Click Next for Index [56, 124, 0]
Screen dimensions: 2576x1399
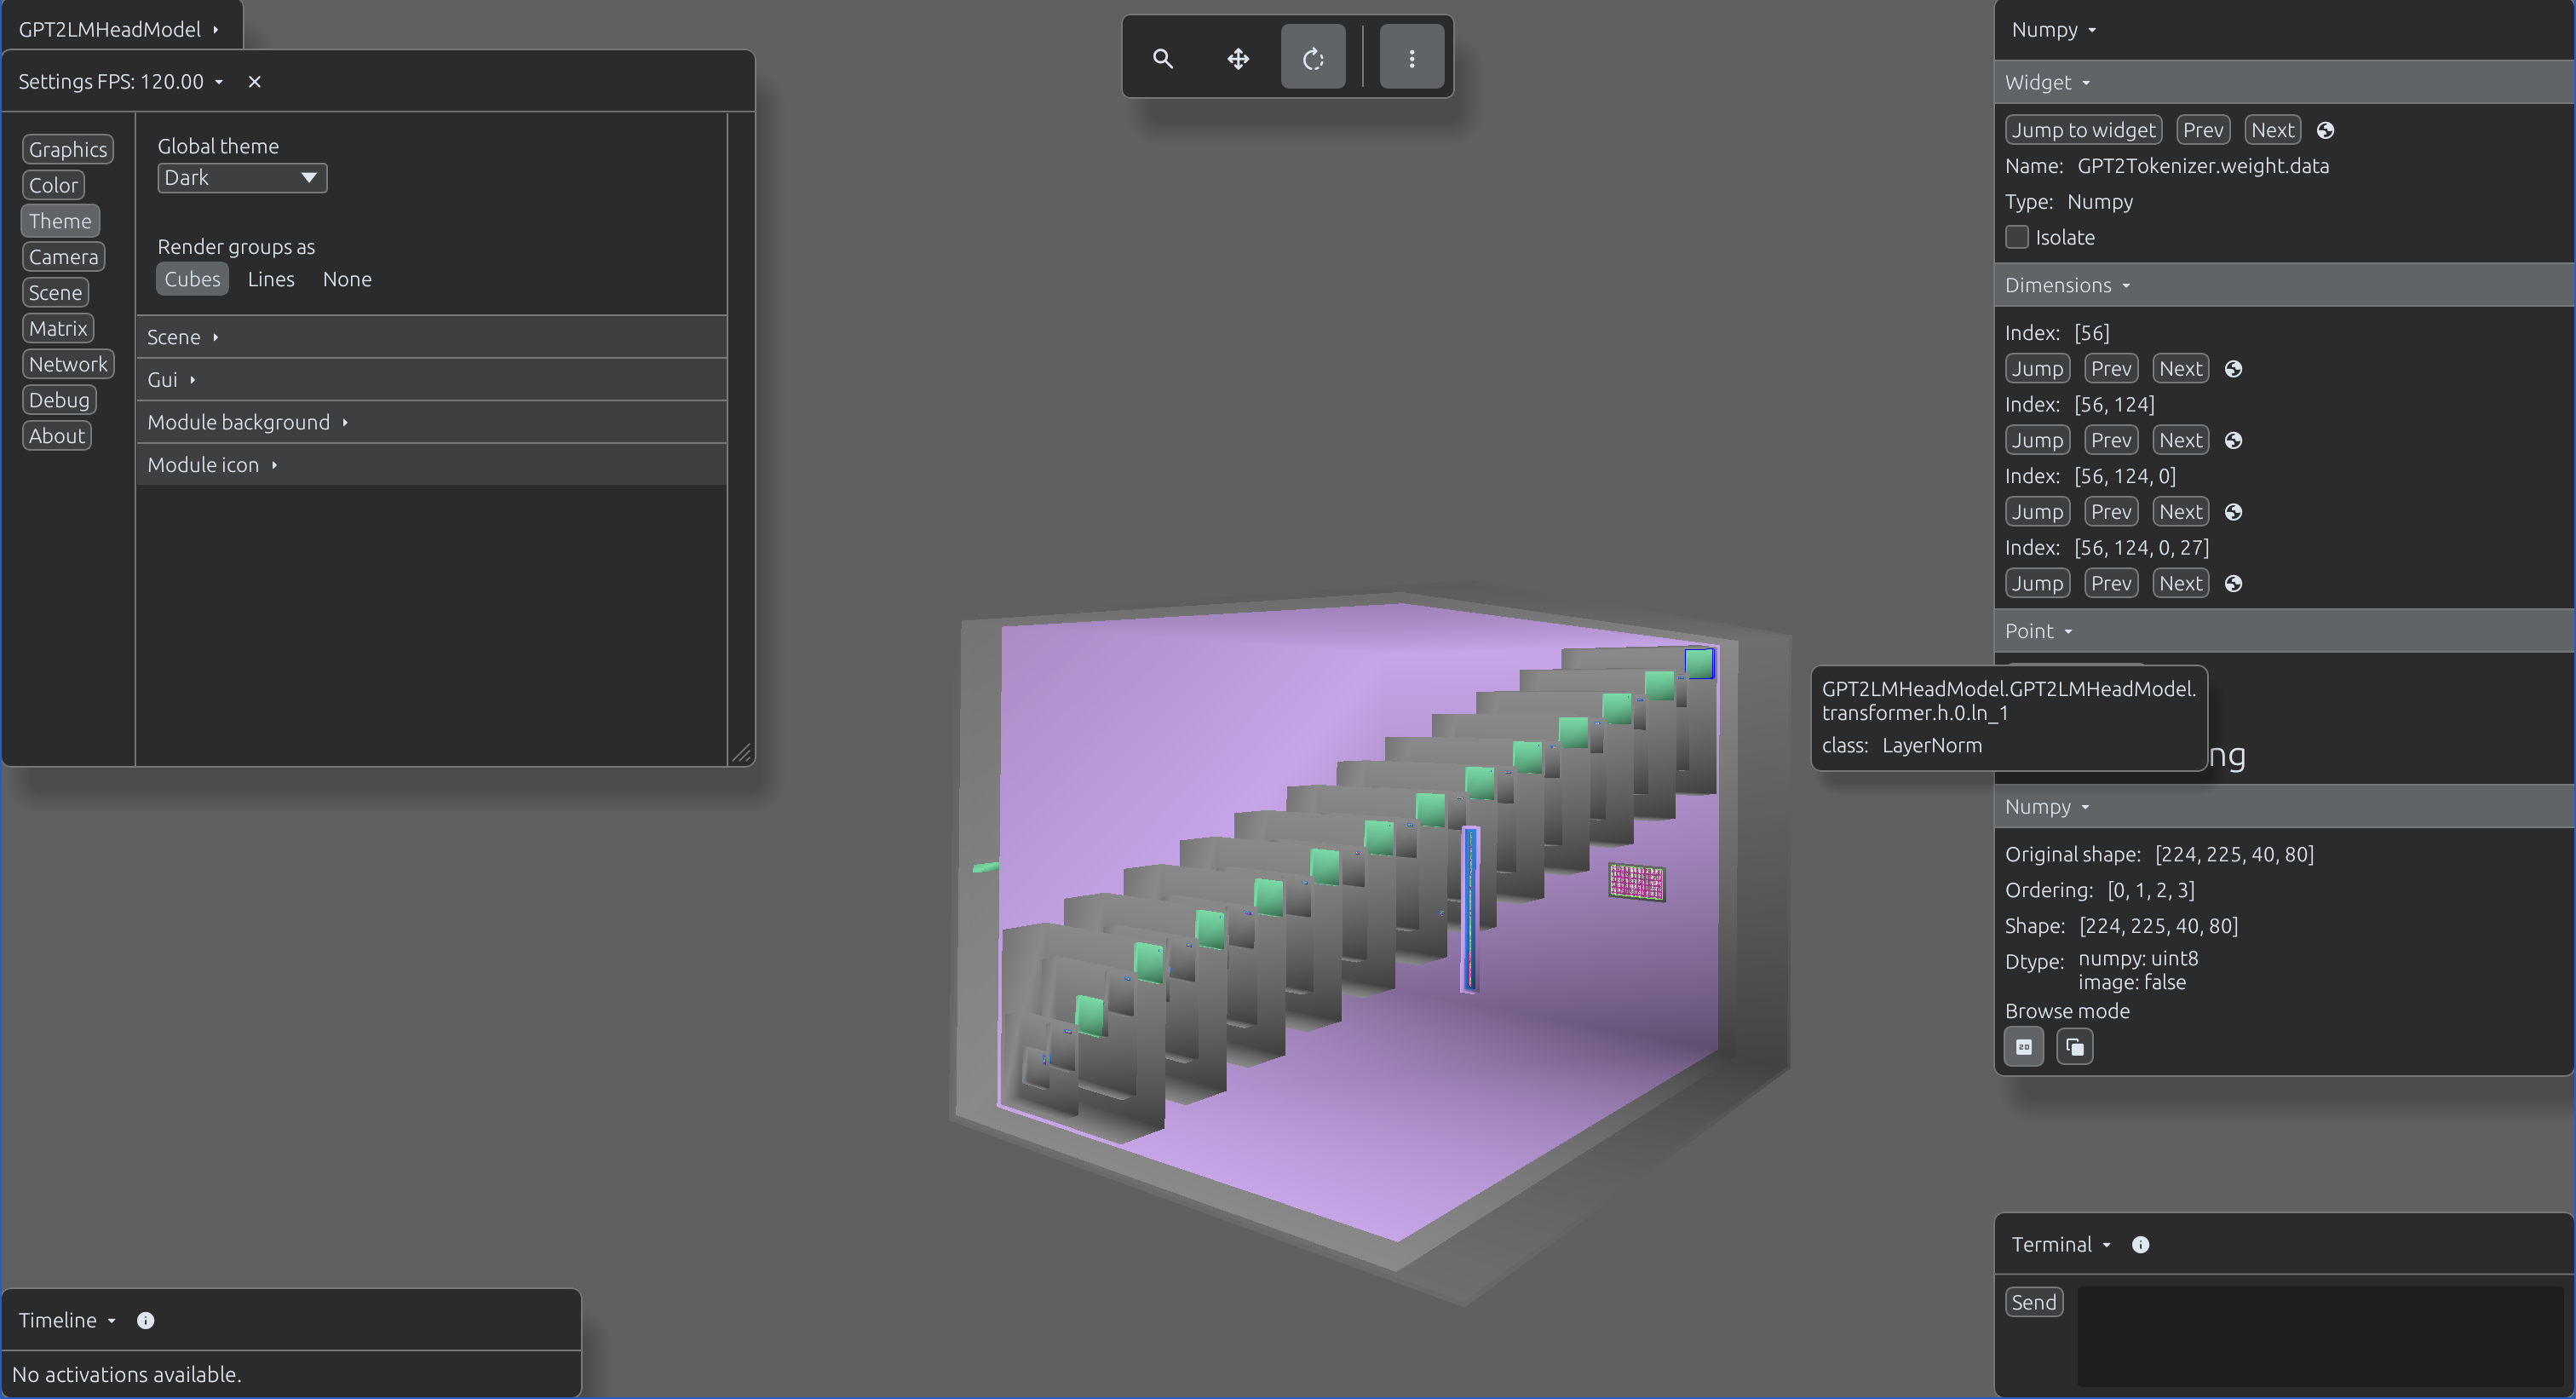[2180, 512]
